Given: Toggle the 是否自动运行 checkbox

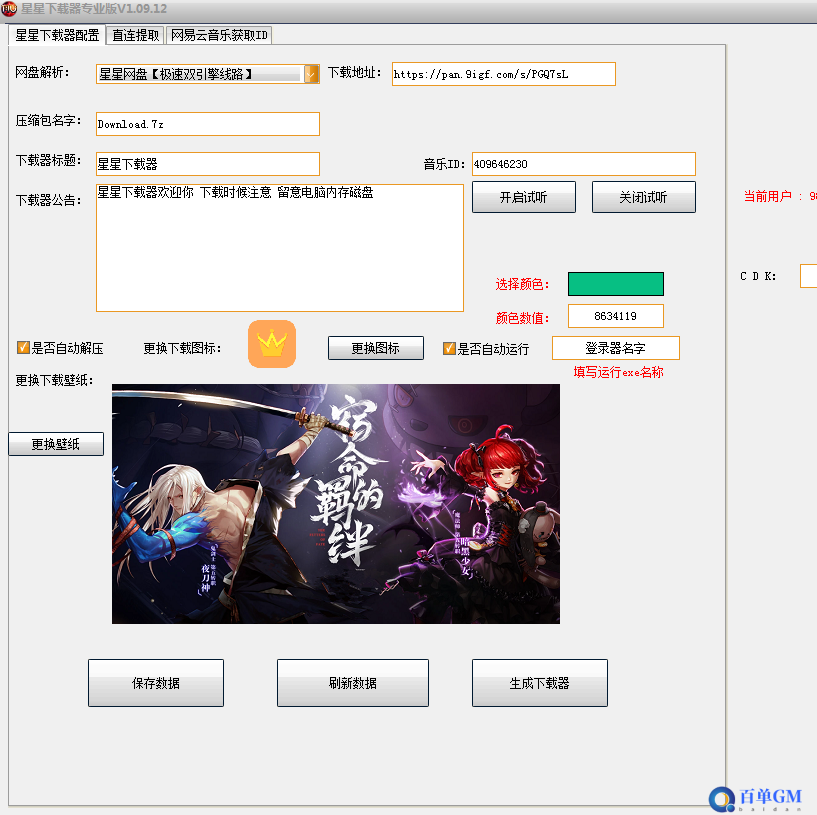Looking at the screenshot, I should [449, 348].
